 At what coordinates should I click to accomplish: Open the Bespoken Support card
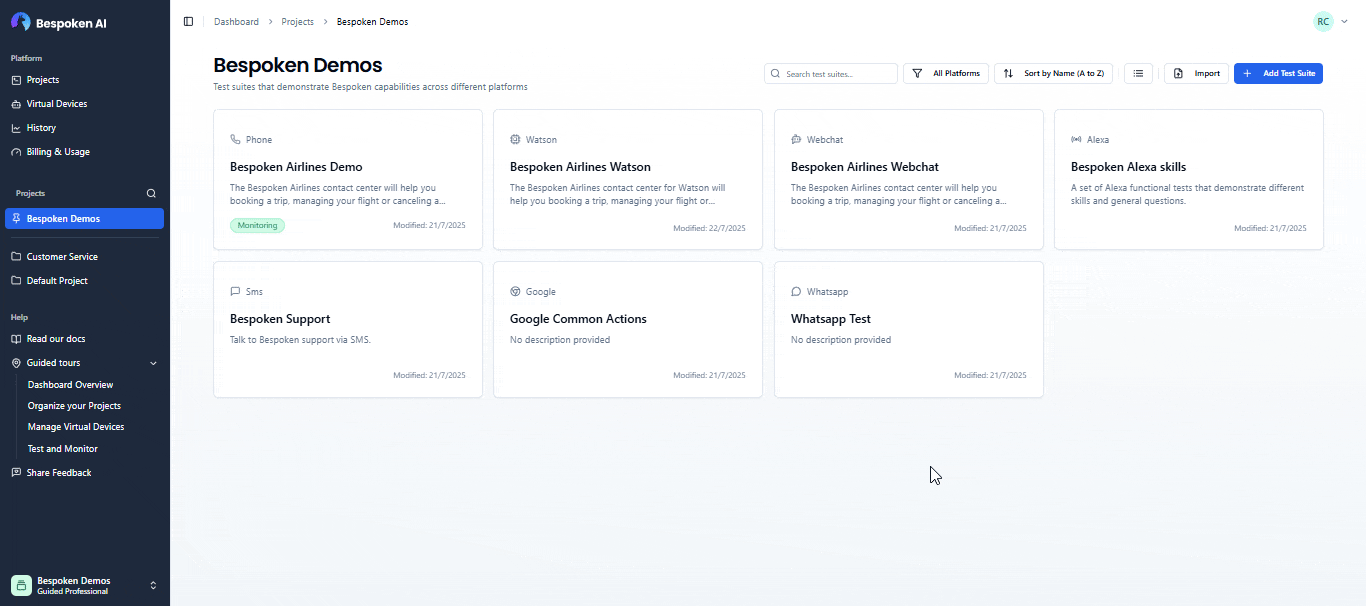pyautogui.click(x=348, y=329)
